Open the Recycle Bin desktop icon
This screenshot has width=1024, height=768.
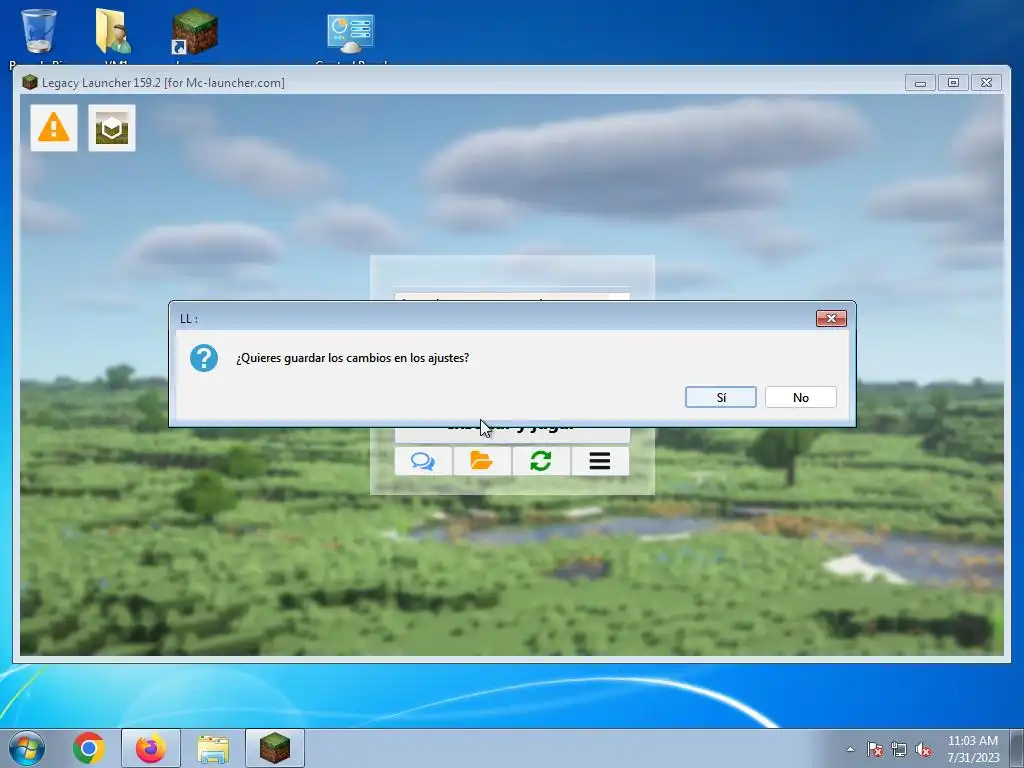click(39, 31)
